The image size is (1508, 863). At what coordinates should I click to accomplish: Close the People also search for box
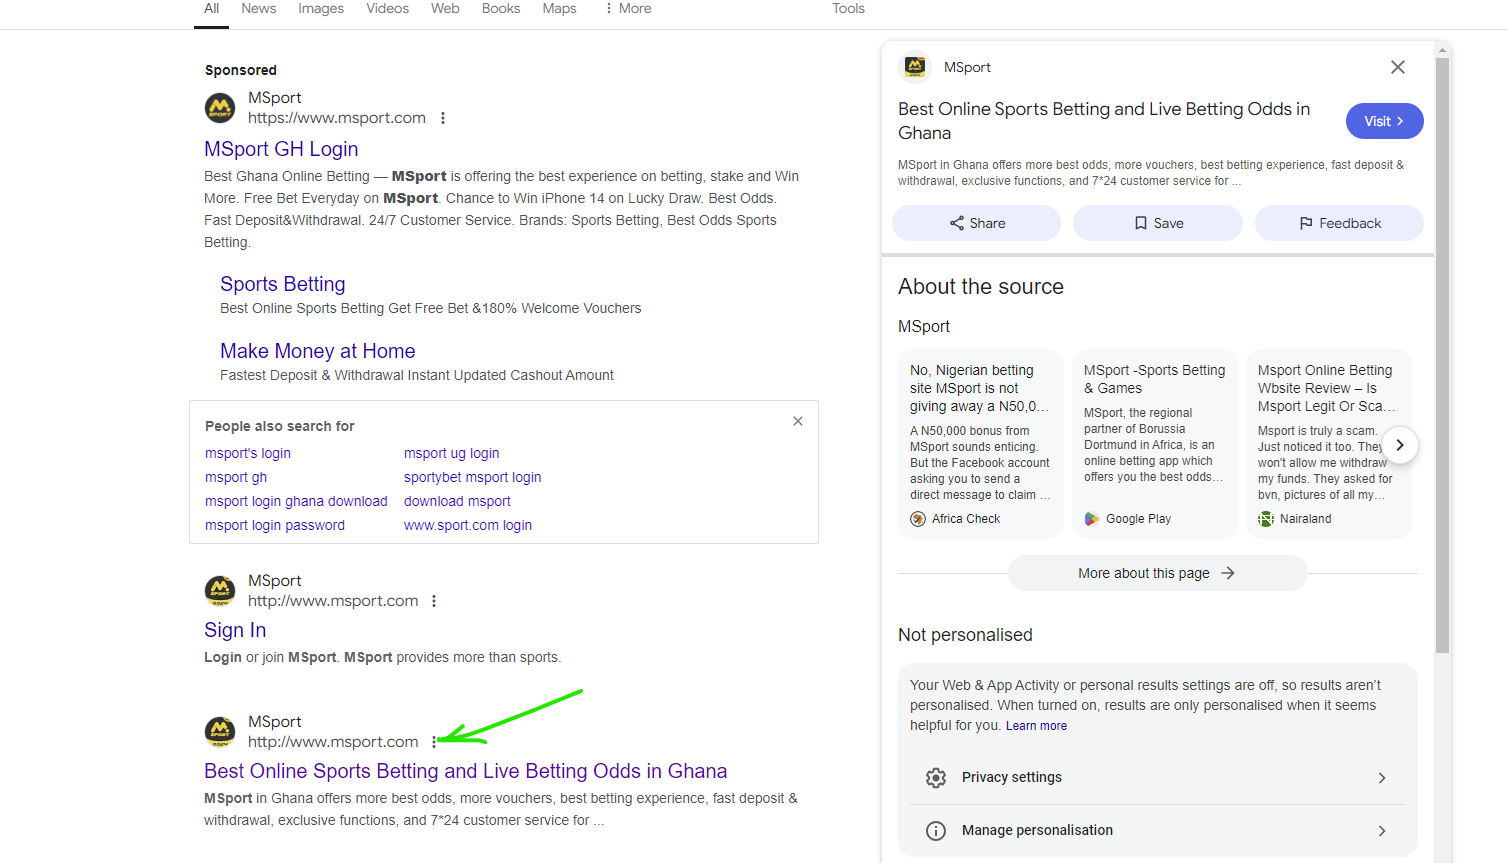tap(798, 421)
